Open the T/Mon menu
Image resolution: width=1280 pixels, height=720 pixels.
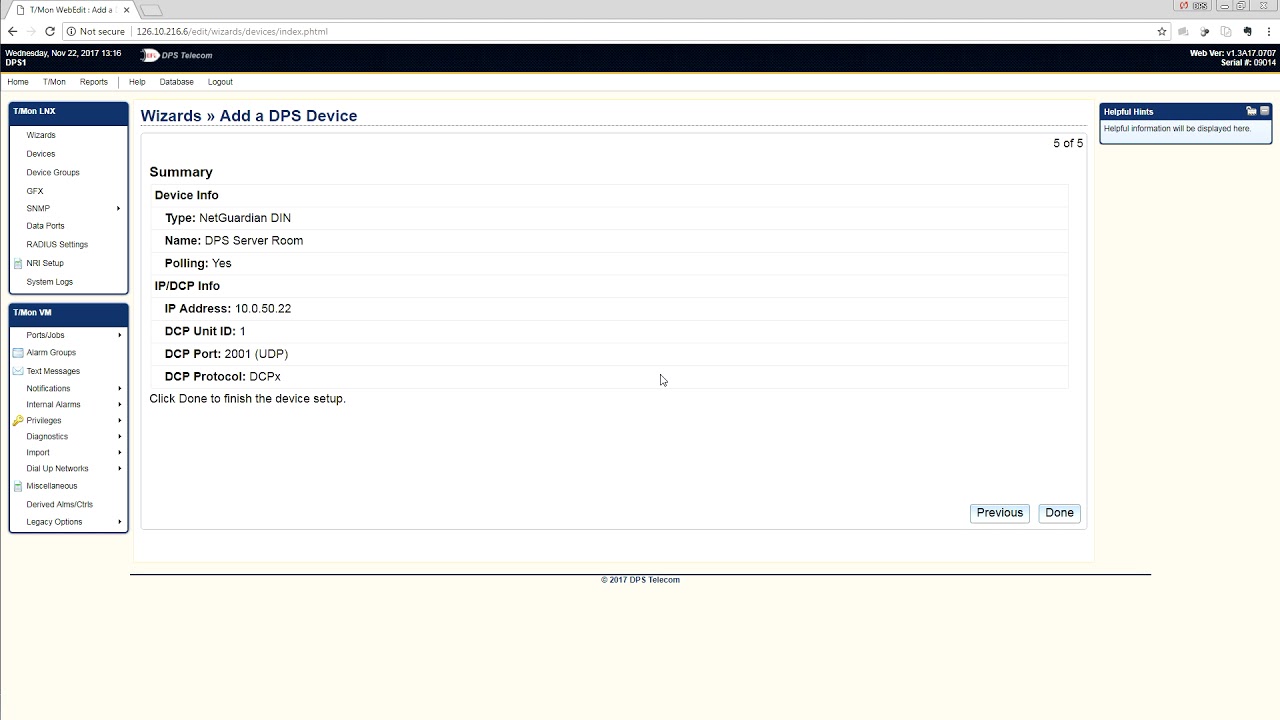click(x=54, y=82)
